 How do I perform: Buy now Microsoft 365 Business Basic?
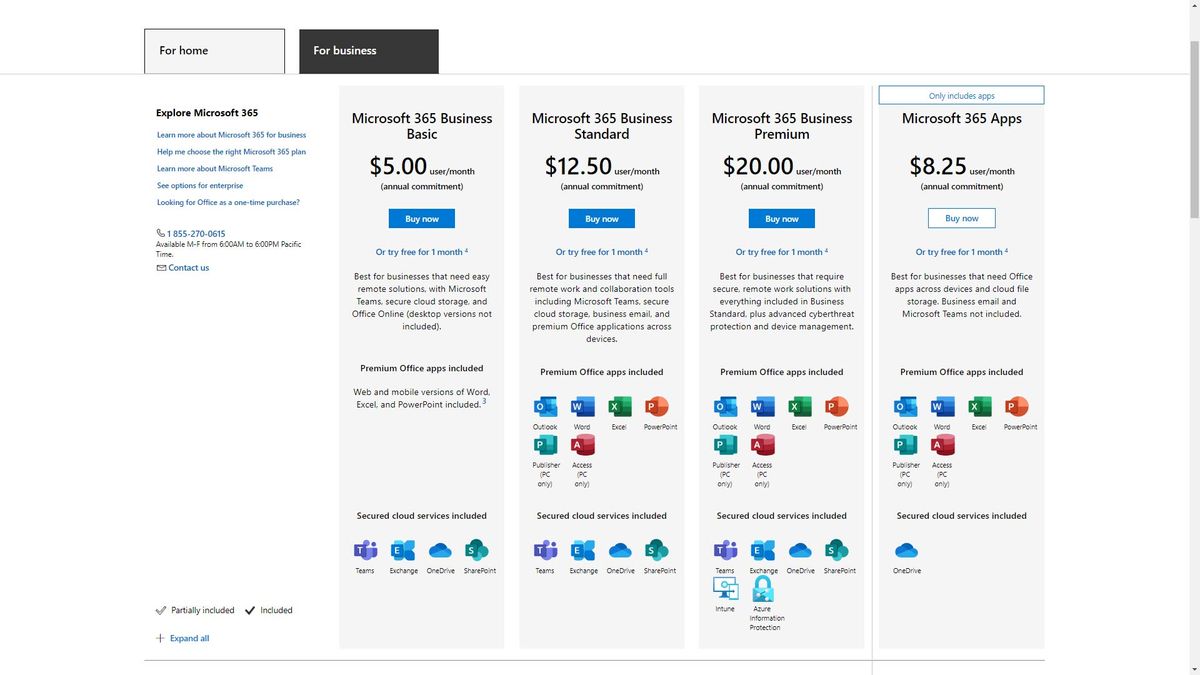click(x=421, y=218)
